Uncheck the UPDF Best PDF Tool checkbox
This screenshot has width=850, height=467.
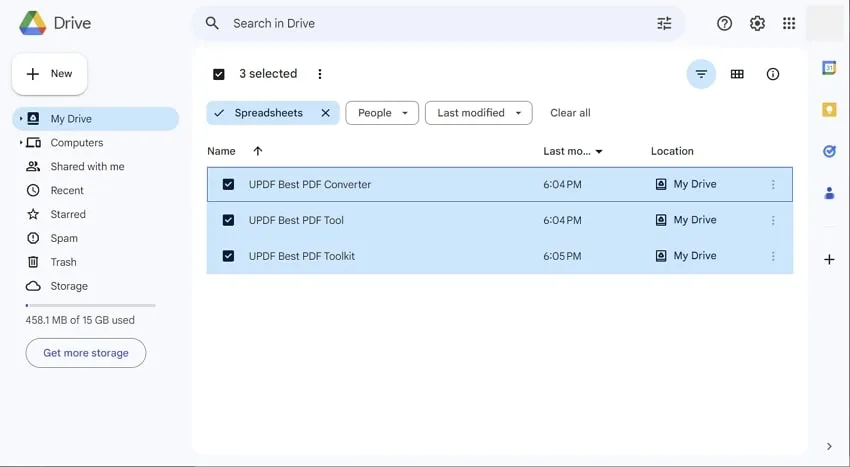(228, 220)
